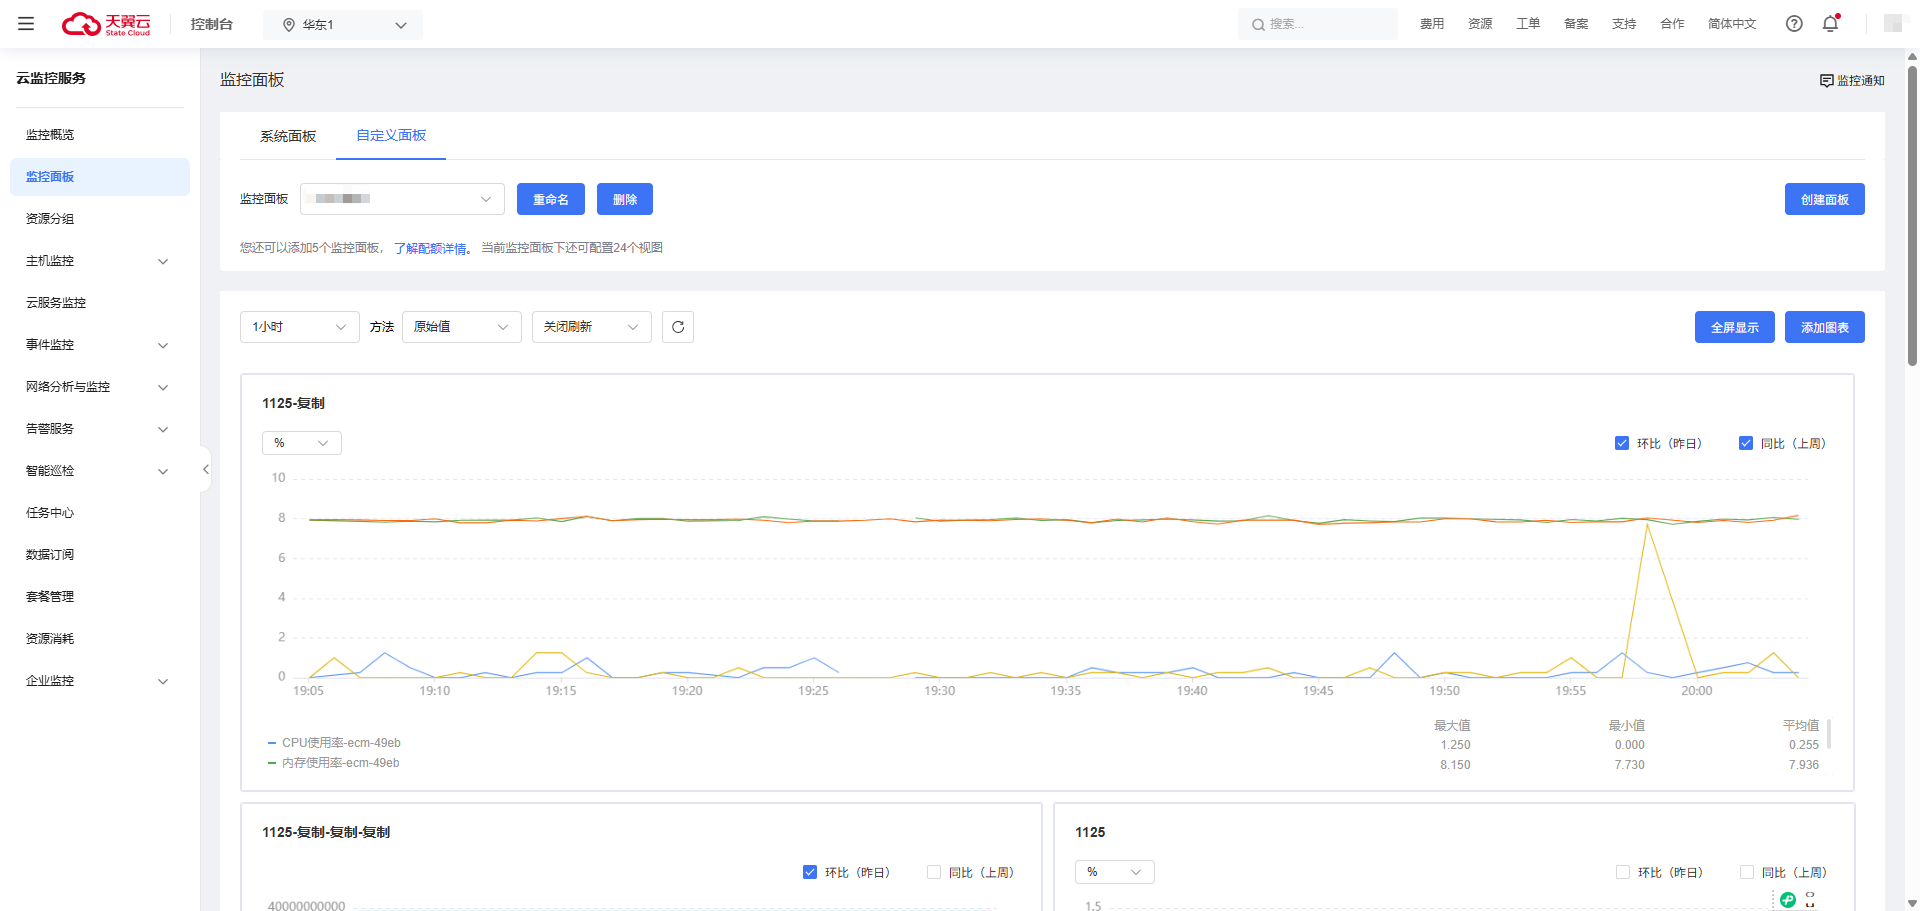Open the 了解配额详情 link
The height and width of the screenshot is (911, 1920).
431,248
